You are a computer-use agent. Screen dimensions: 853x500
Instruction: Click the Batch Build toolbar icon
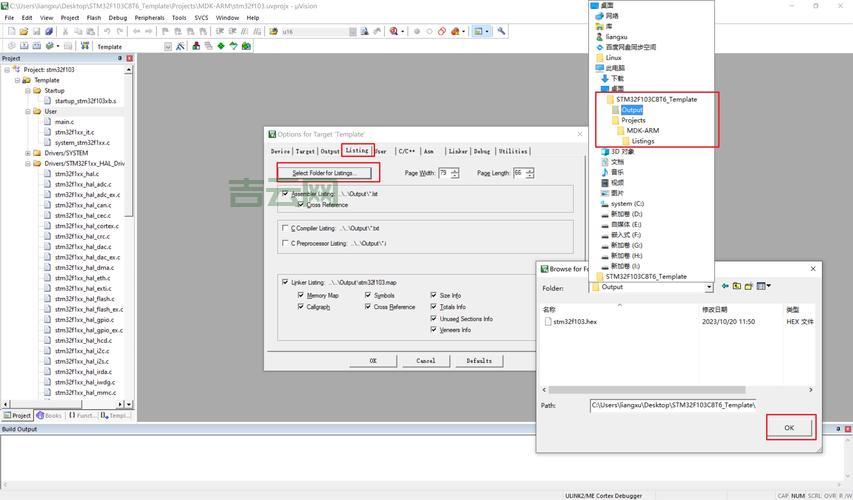tap(49, 46)
